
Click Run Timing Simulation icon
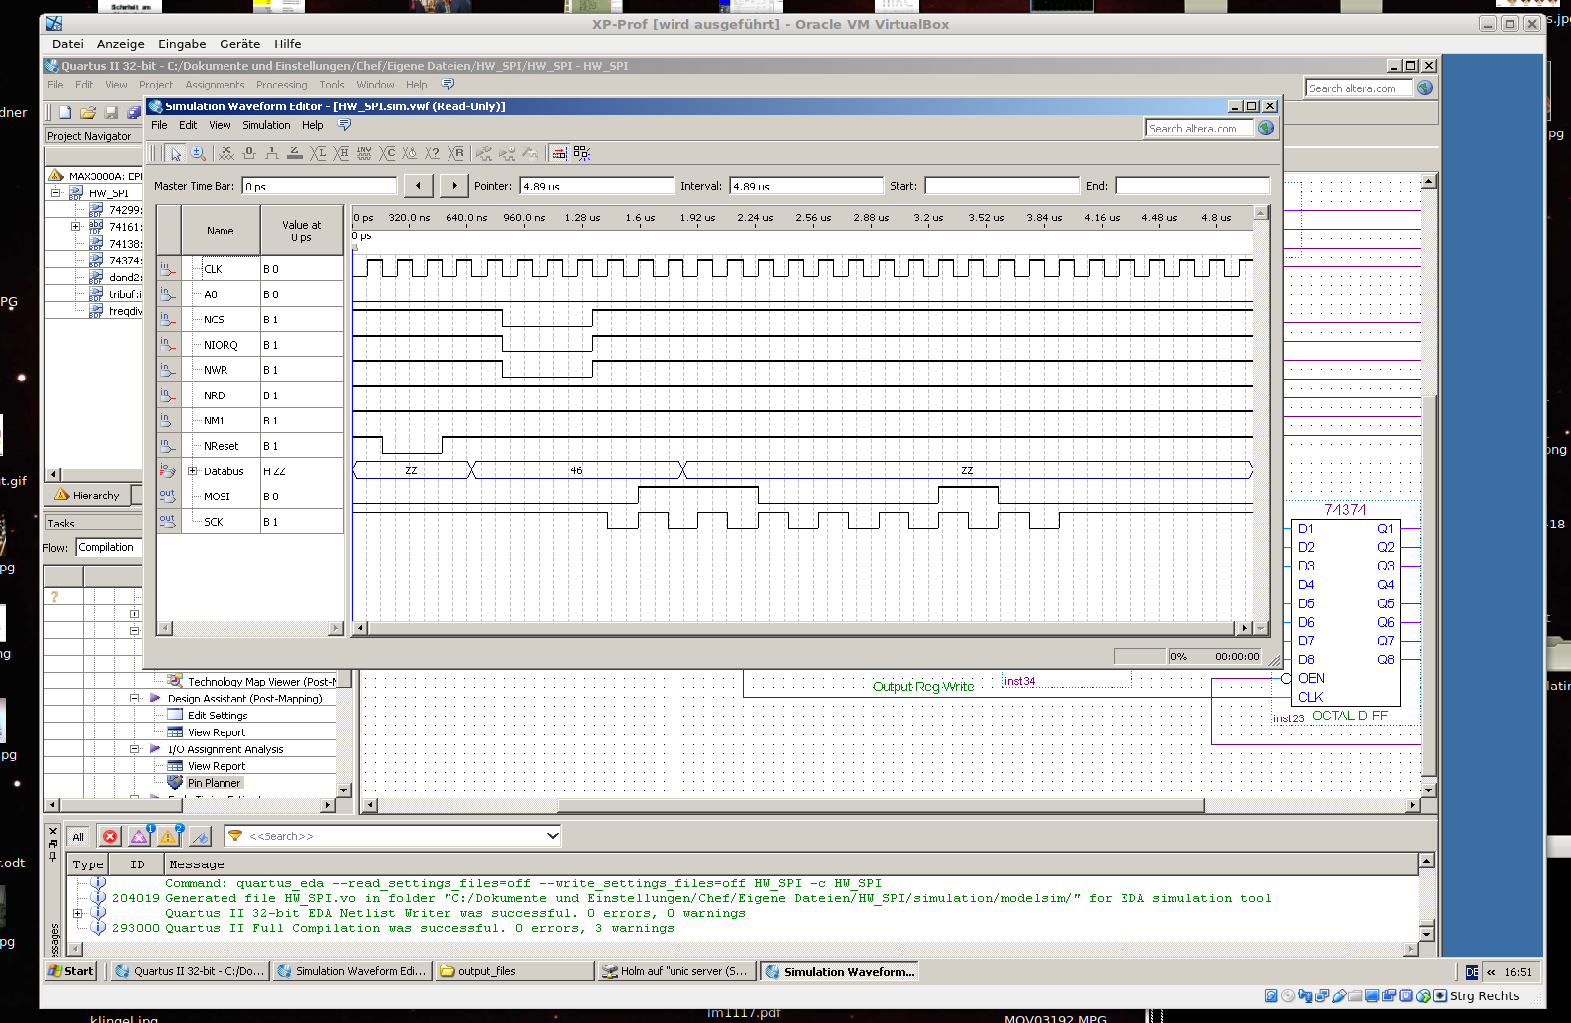click(507, 153)
